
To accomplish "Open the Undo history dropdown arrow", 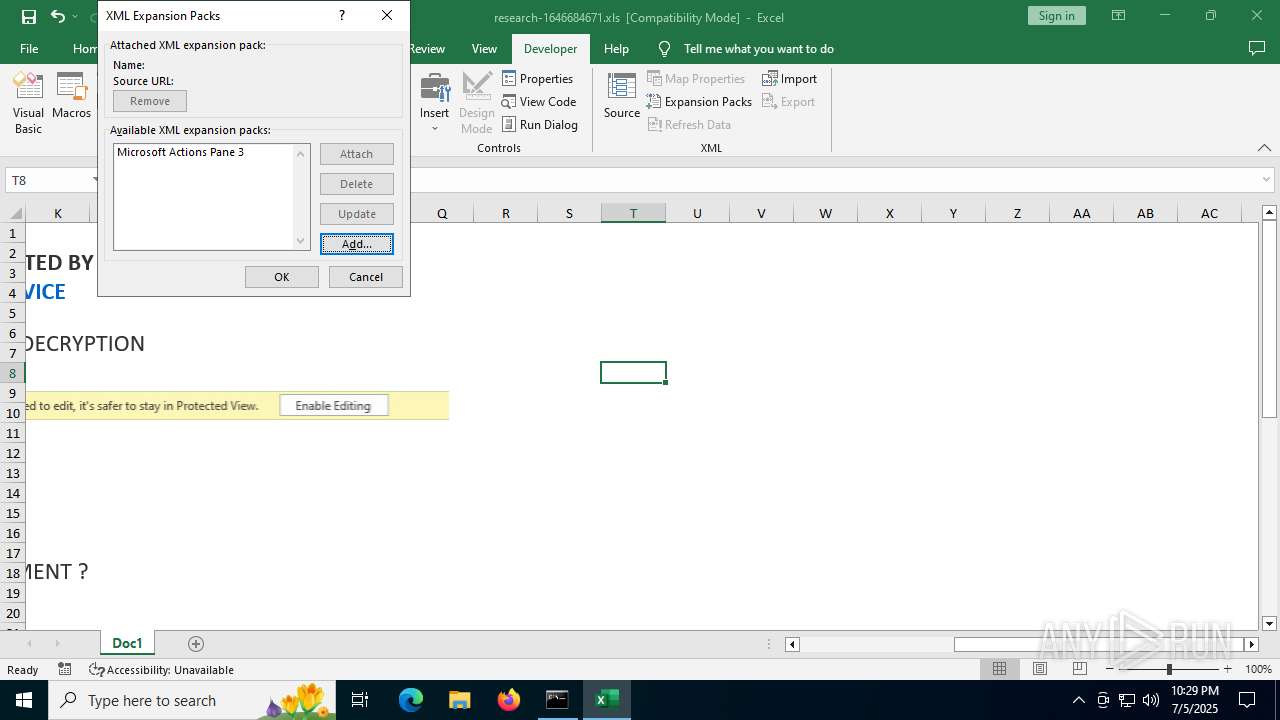I will [75, 17].
